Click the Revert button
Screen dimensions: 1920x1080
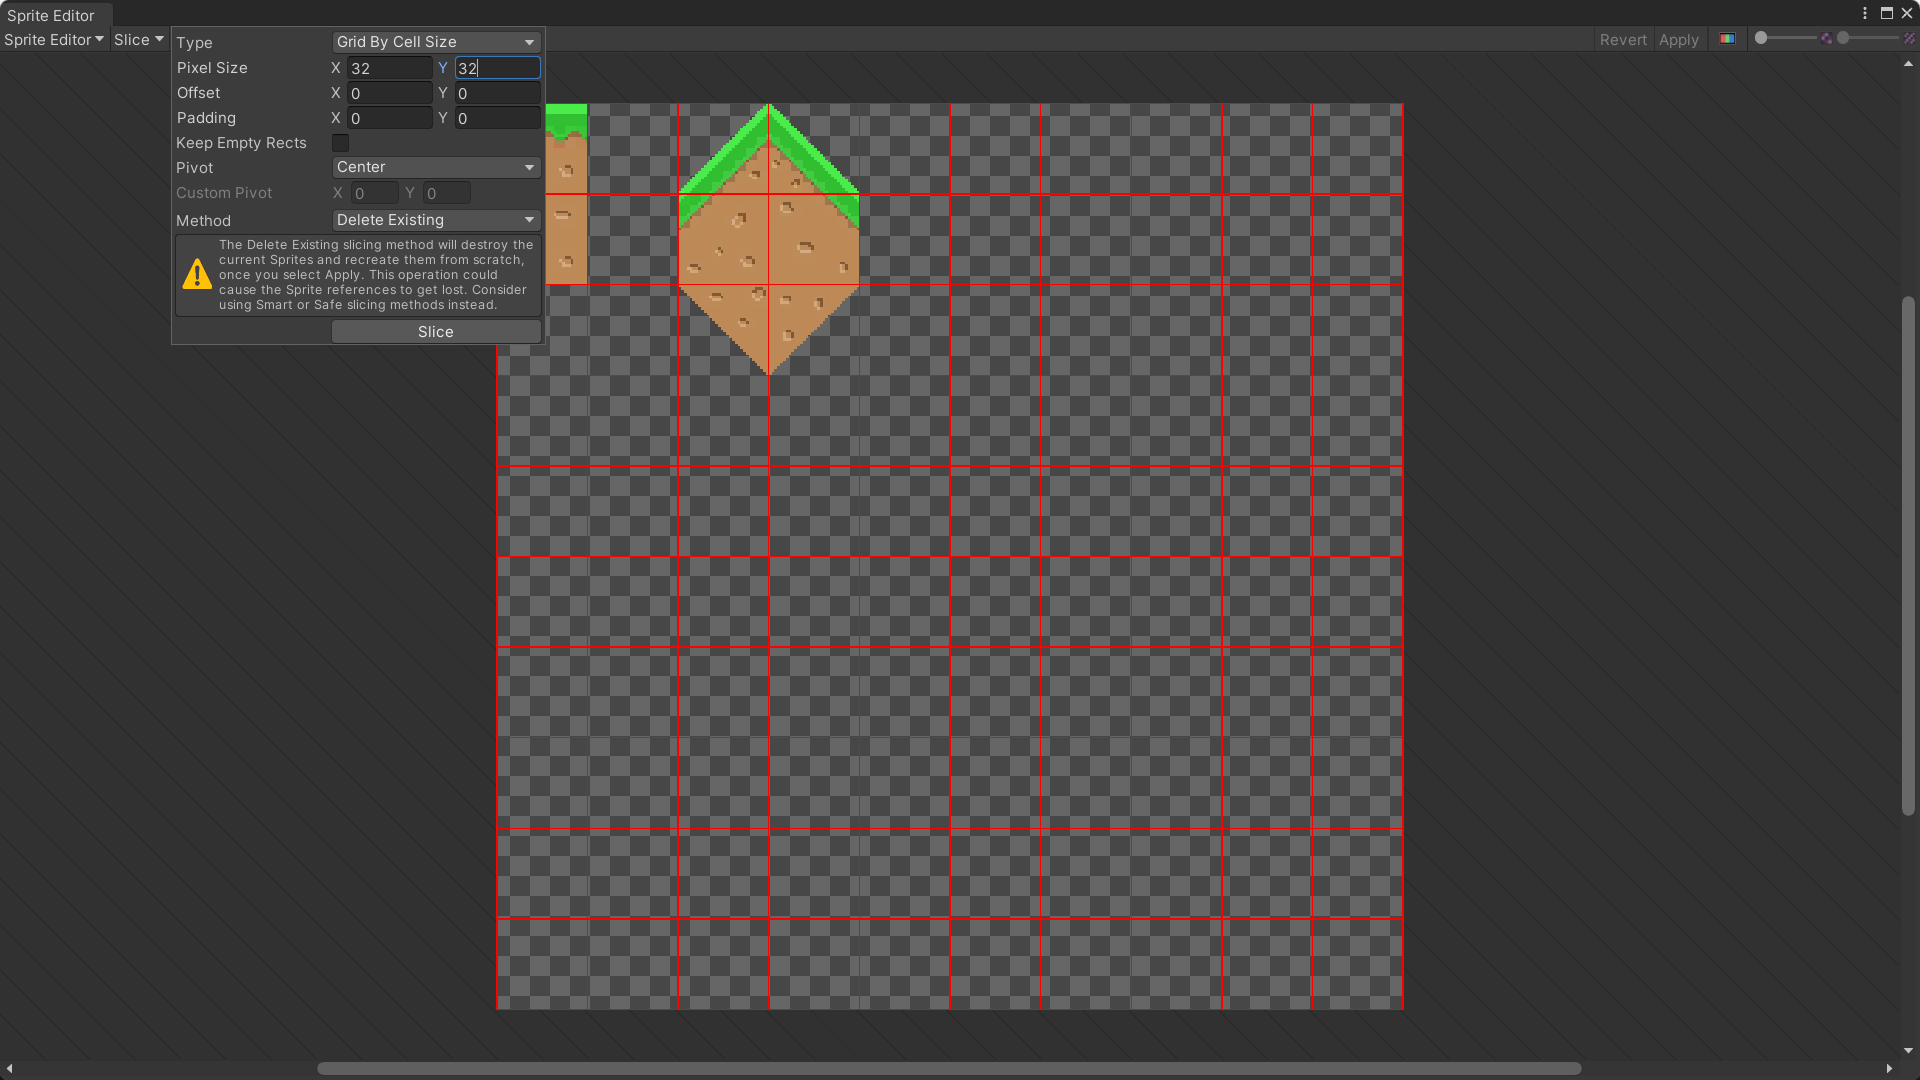(x=1622, y=40)
